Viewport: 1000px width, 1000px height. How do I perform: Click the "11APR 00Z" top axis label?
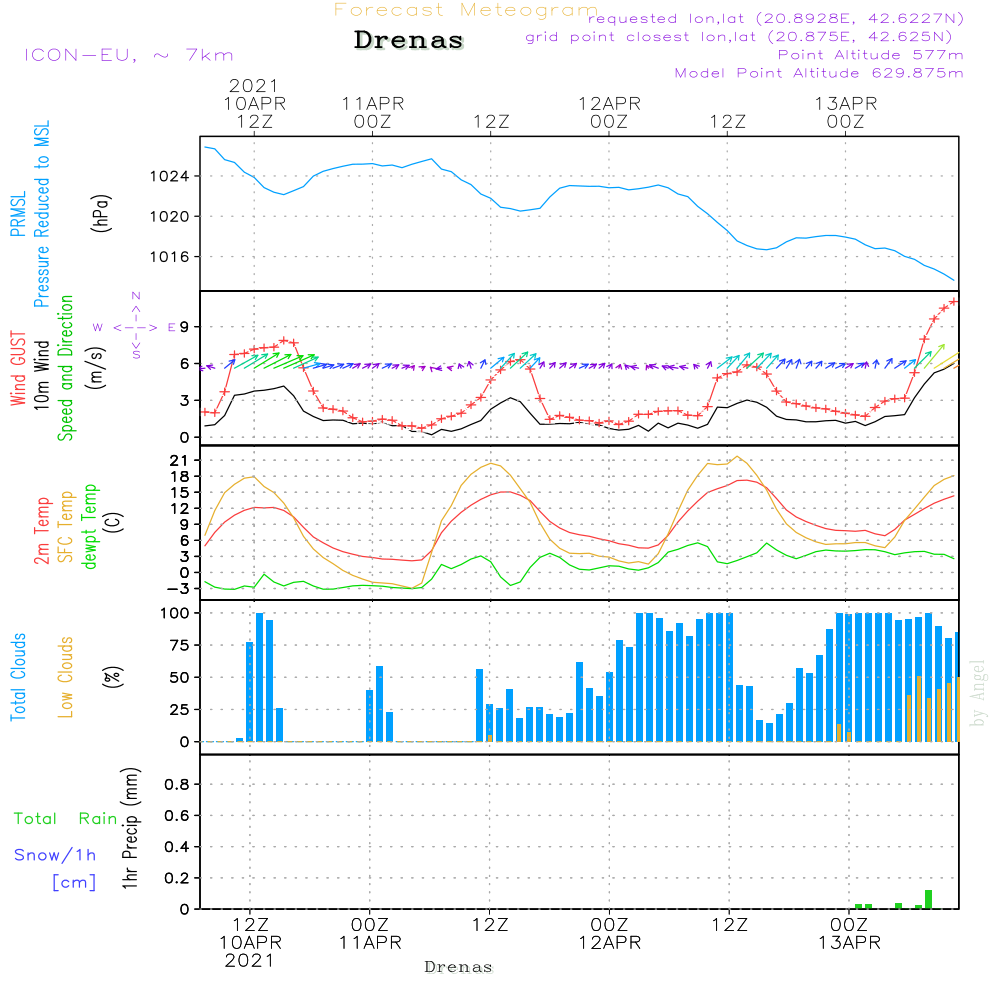pos(372,112)
